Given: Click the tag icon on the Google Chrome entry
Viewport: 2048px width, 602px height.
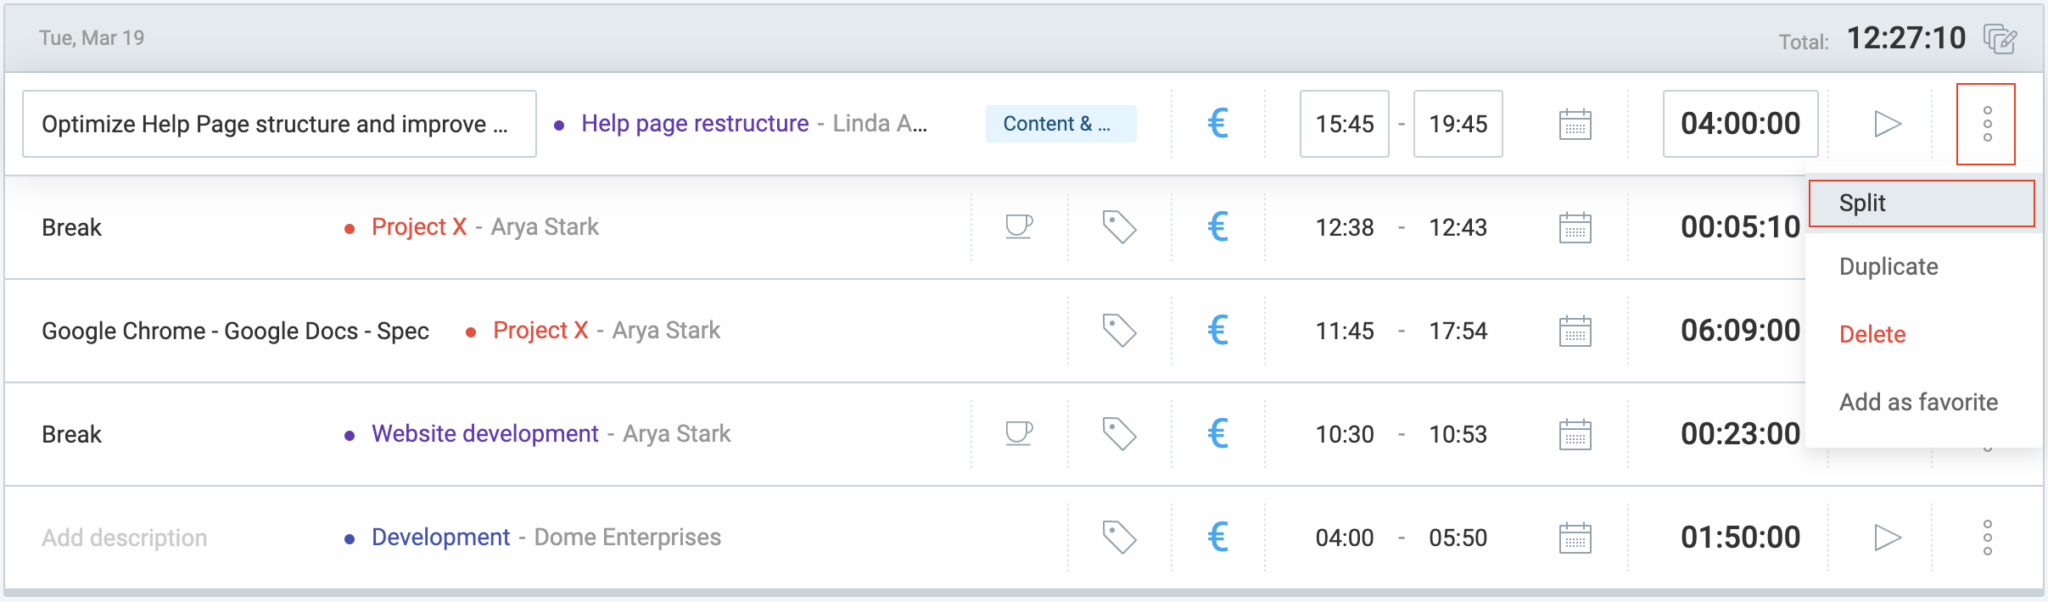Looking at the screenshot, I should point(1120,330).
